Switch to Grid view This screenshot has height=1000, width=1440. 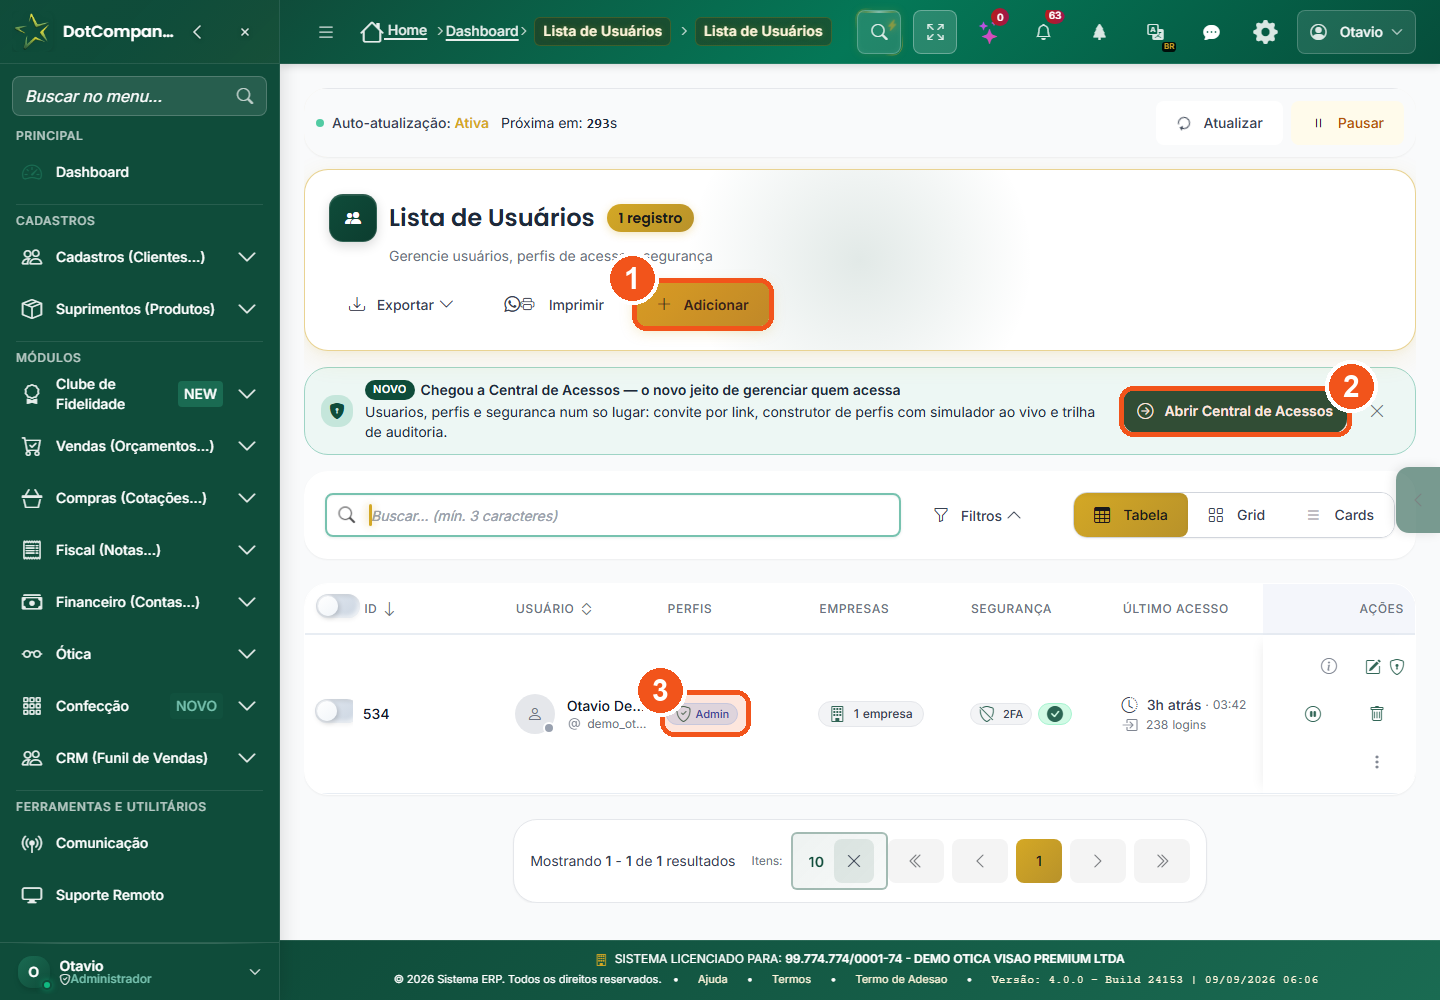coord(1236,515)
